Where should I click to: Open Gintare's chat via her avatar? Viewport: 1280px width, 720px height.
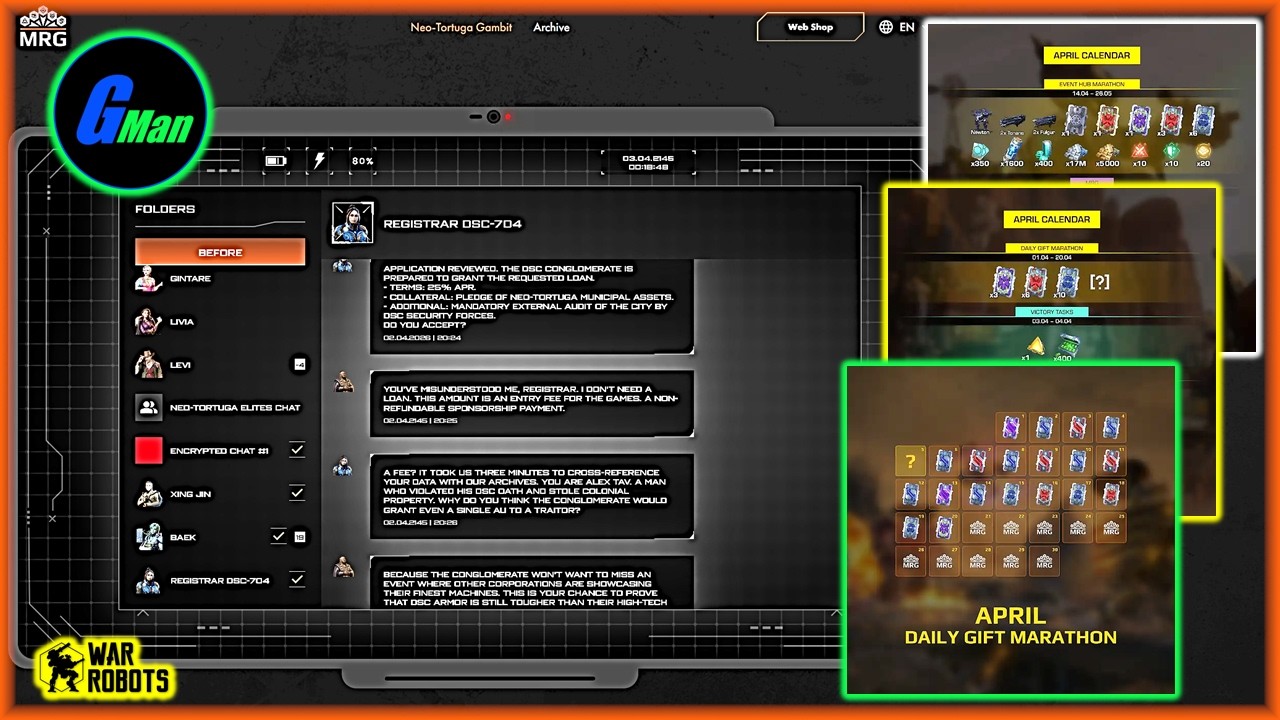coord(149,279)
